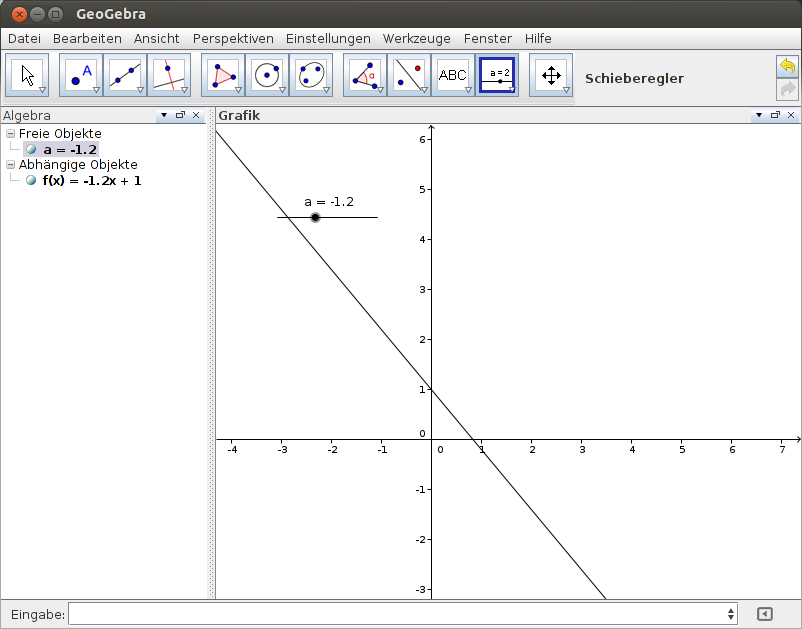Open the Algebra panel options dropdown
The image size is (802, 629).
pyautogui.click(x=163, y=115)
